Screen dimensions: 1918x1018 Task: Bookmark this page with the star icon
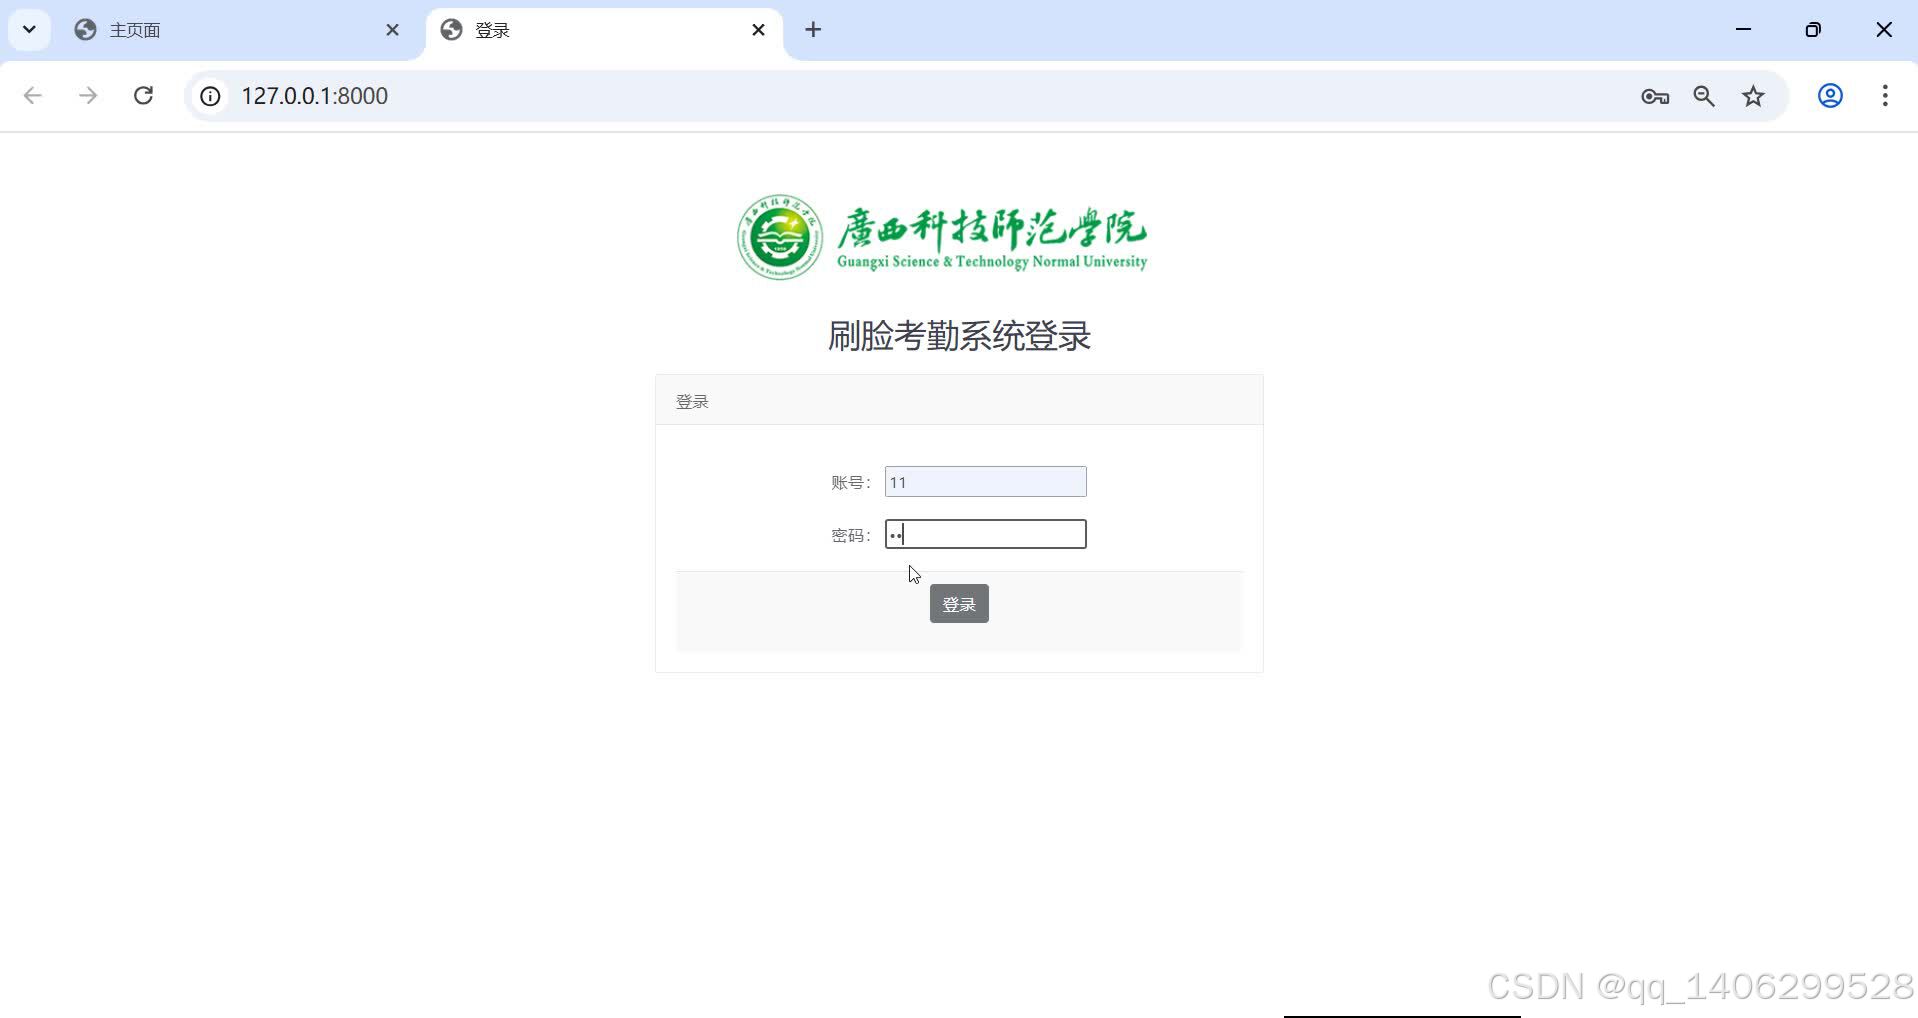[1752, 96]
